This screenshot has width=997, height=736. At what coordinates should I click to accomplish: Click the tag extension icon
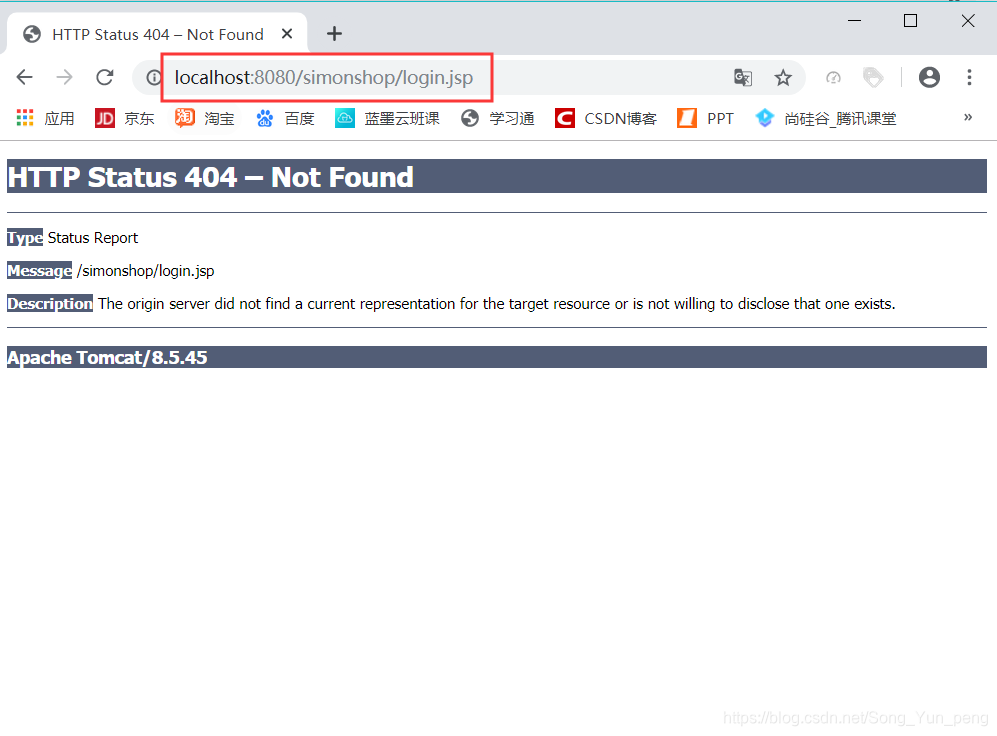(873, 78)
